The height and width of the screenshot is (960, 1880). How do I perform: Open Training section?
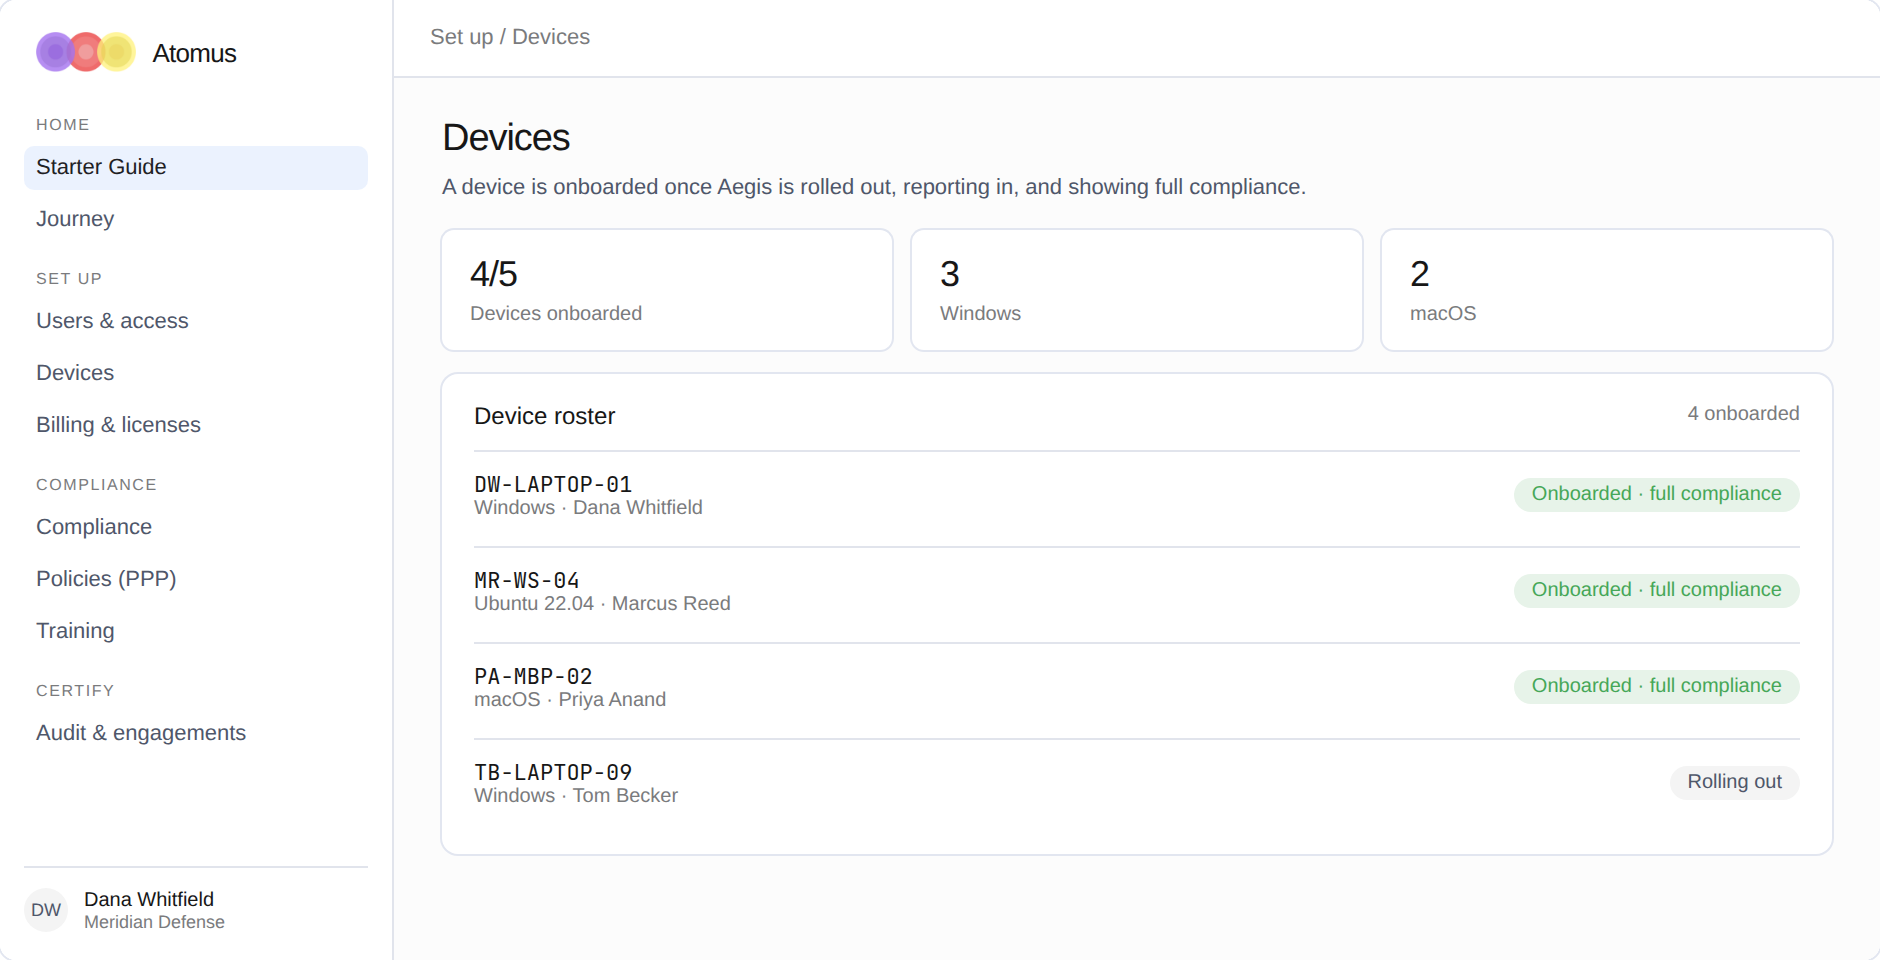pos(196,632)
